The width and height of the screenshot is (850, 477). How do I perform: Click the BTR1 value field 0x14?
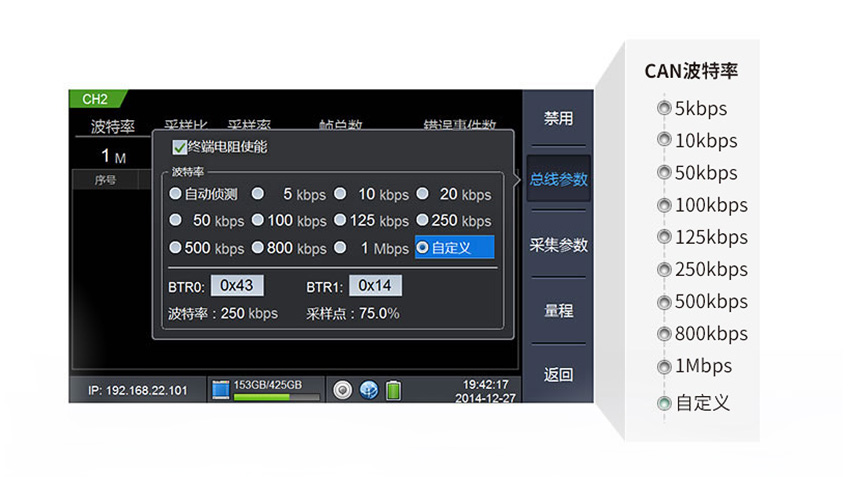pyautogui.click(x=374, y=286)
